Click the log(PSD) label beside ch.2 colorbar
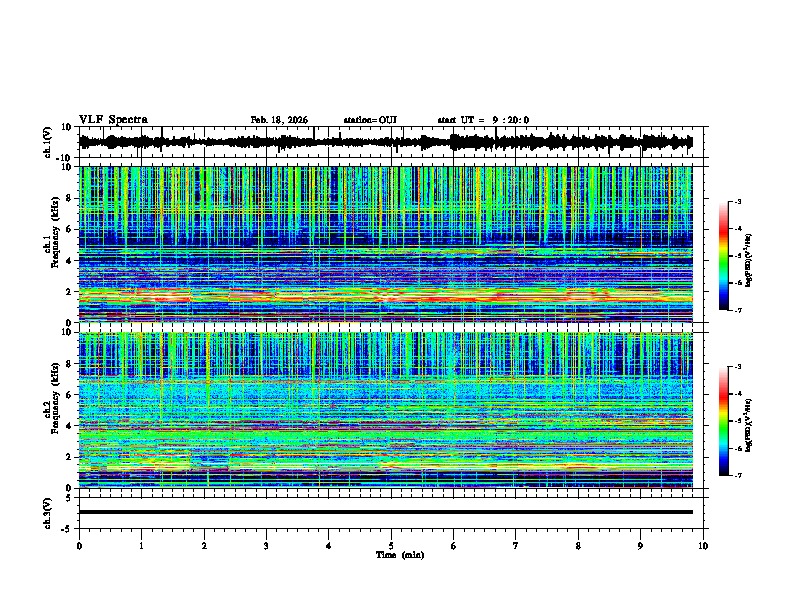 point(749,426)
